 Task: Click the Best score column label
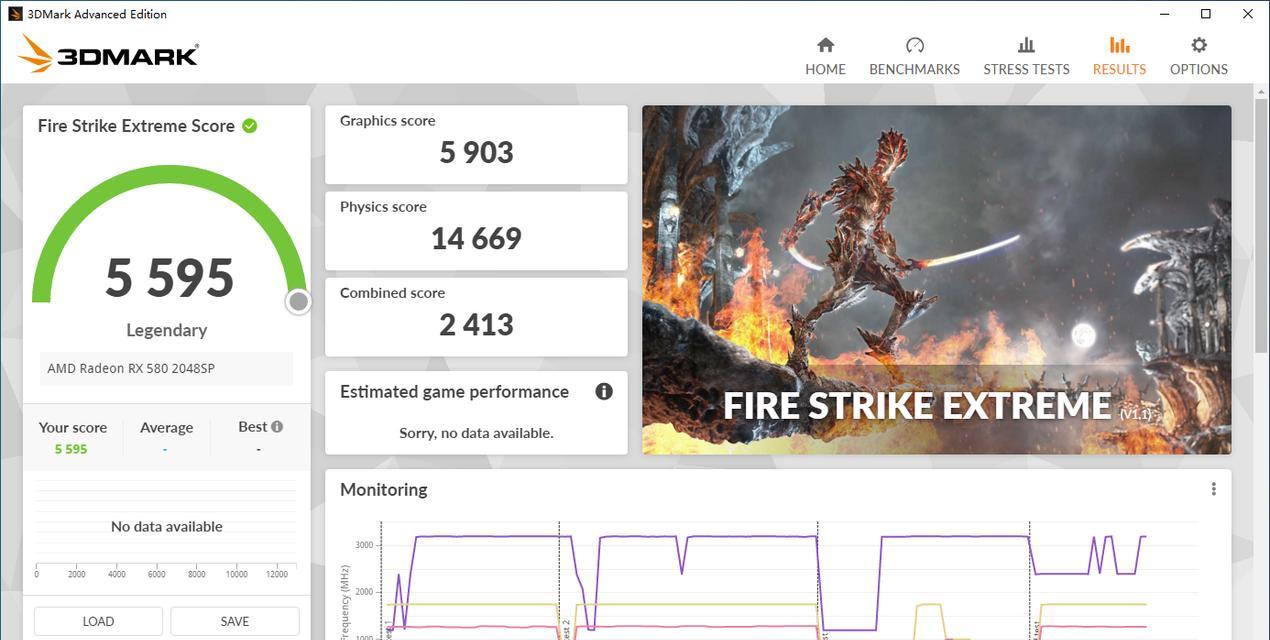click(252, 427)
